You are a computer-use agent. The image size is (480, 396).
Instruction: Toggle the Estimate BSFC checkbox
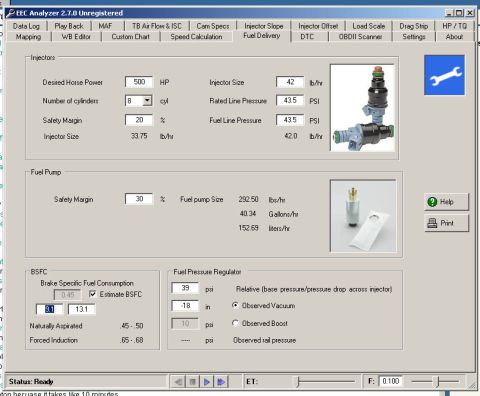[x=93, y=294]
